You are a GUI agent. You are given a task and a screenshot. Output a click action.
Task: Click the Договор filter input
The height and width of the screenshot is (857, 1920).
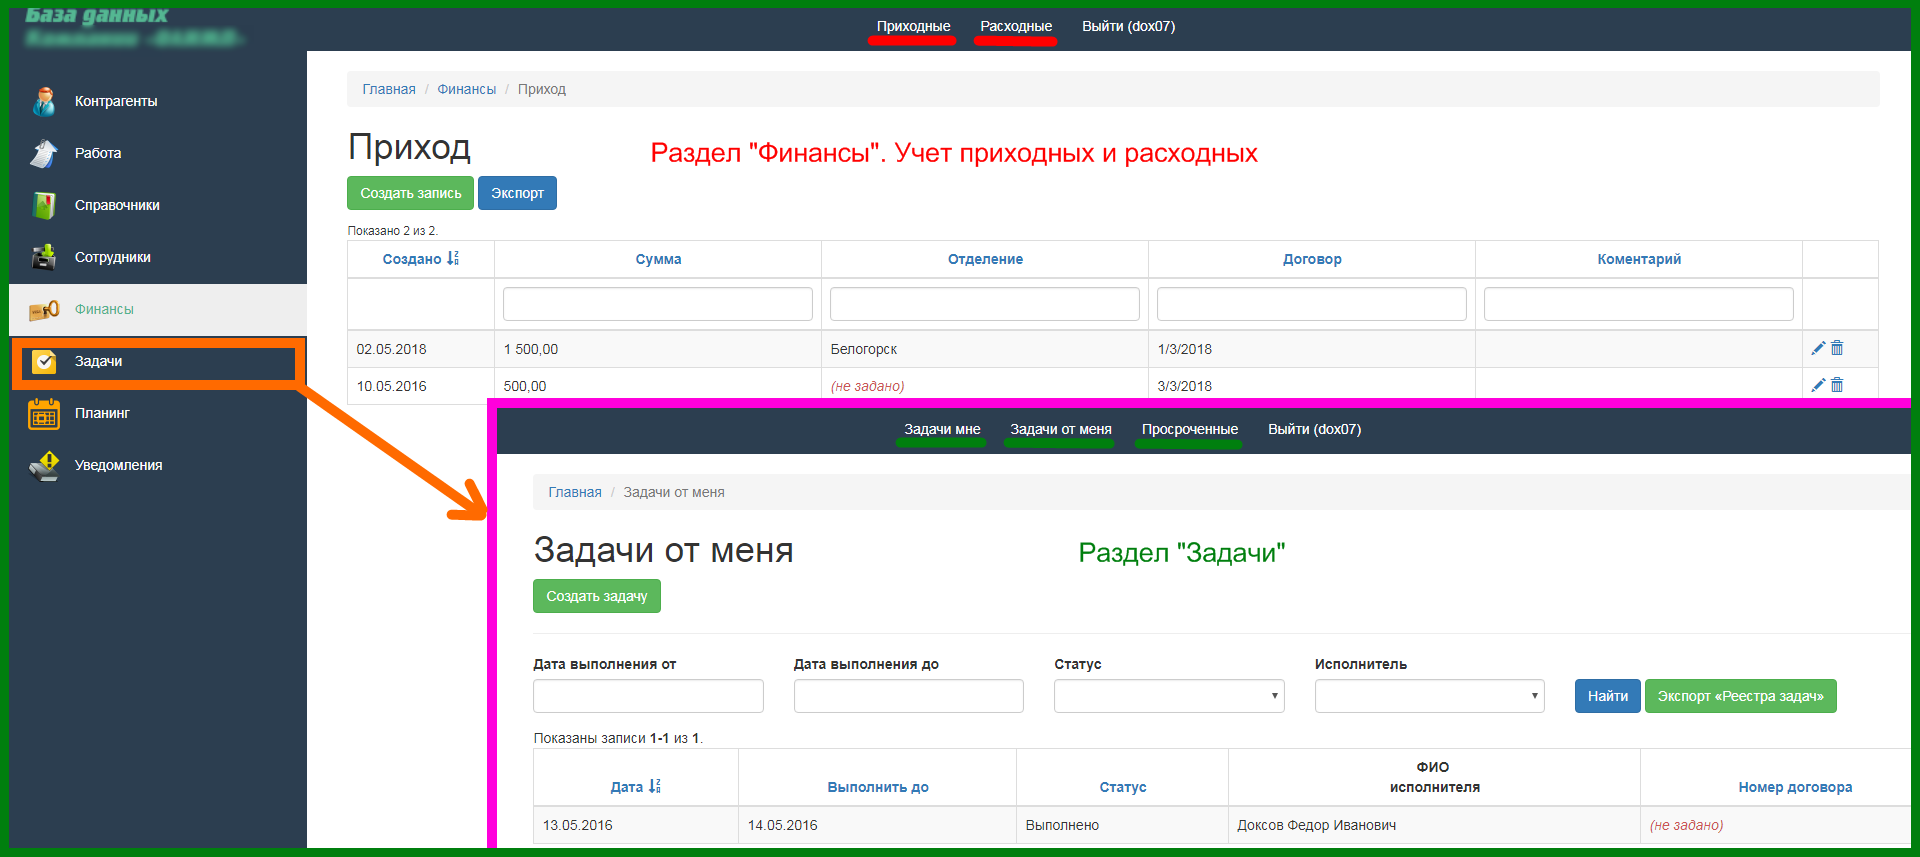coord(1312,304)
